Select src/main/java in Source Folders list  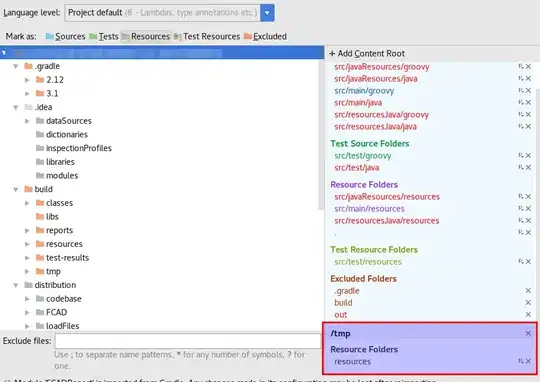(358, 103)
